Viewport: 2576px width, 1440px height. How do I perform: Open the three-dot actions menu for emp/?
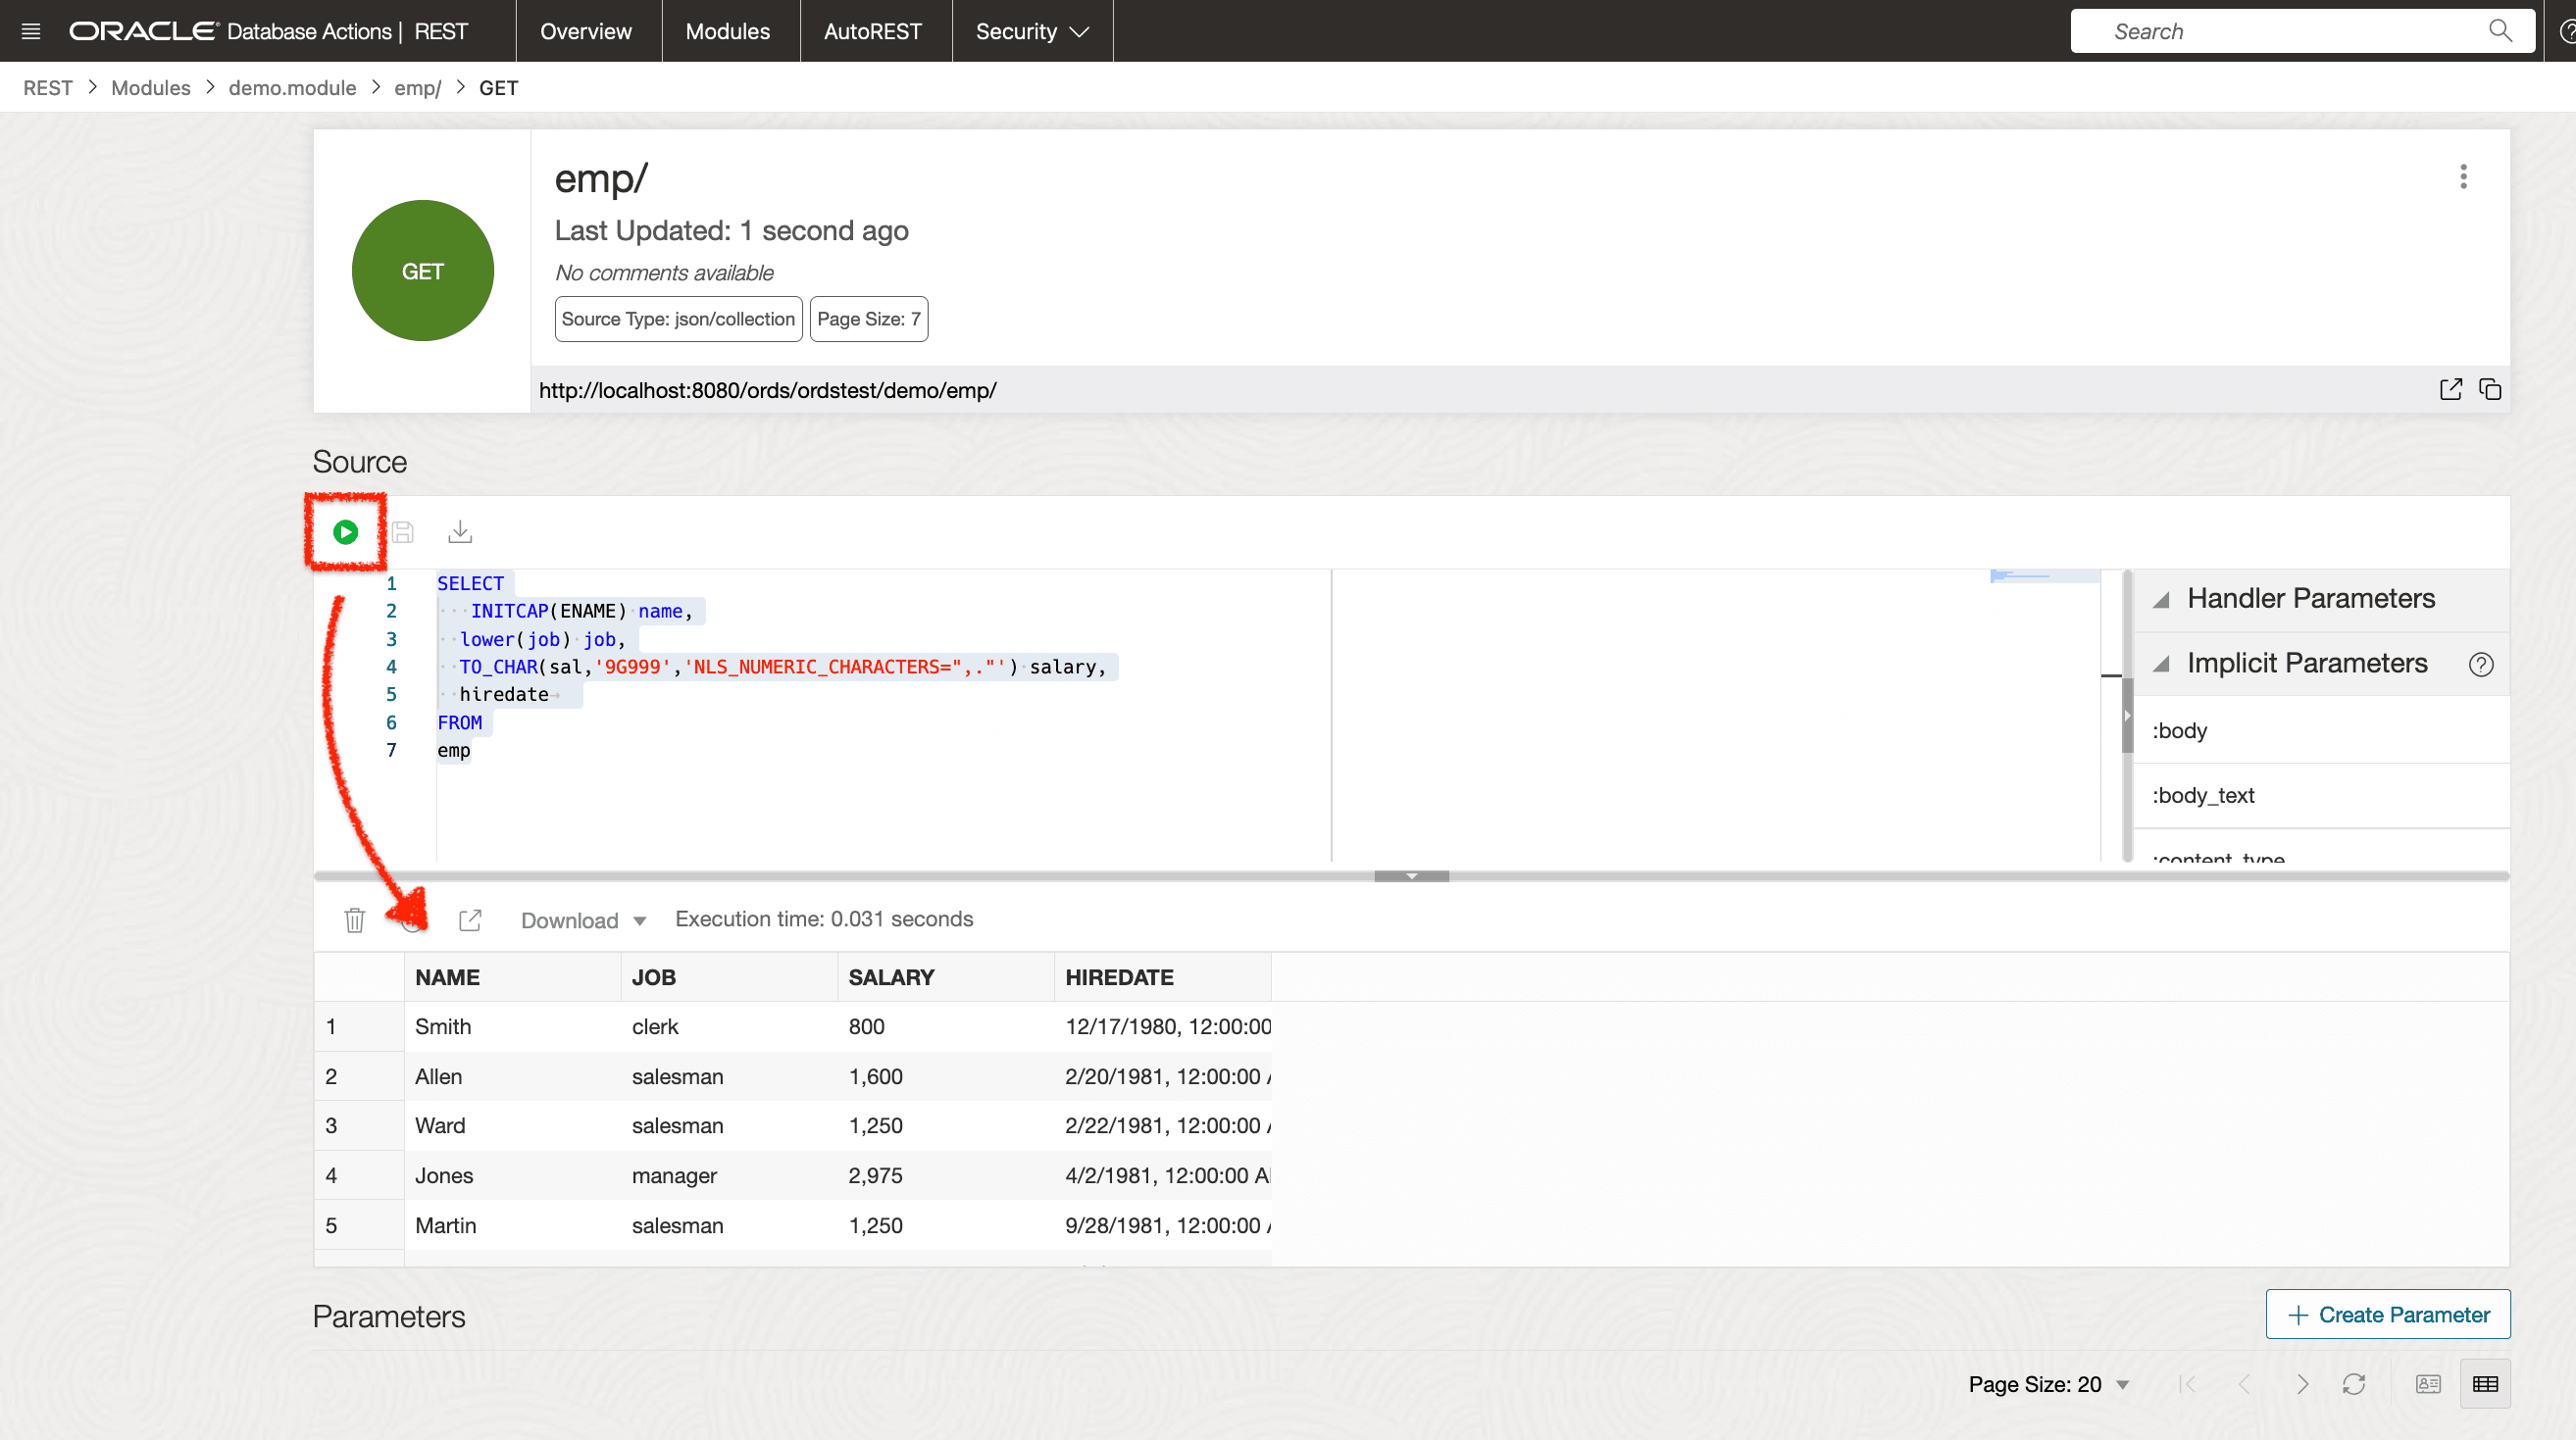click(x=2463, y=177)
